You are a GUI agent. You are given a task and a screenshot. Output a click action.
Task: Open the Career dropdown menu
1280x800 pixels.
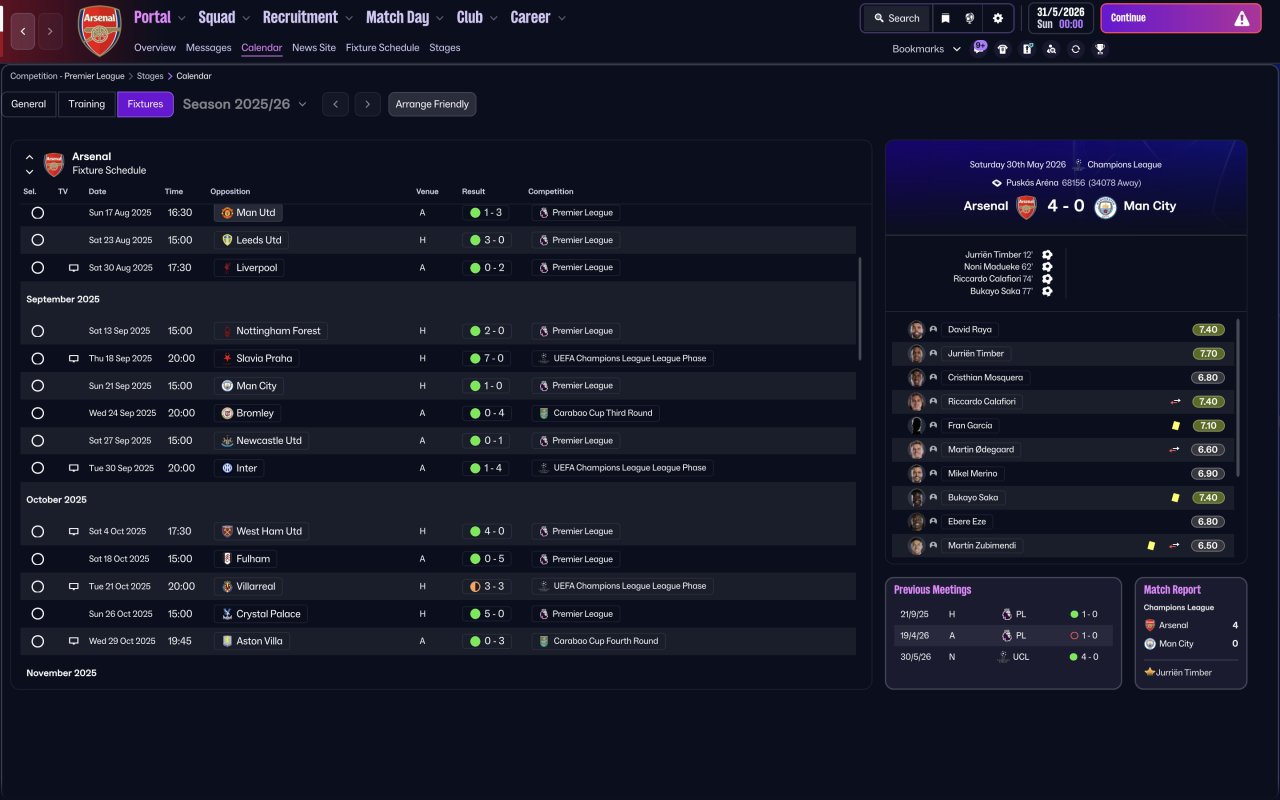point(538,18)
